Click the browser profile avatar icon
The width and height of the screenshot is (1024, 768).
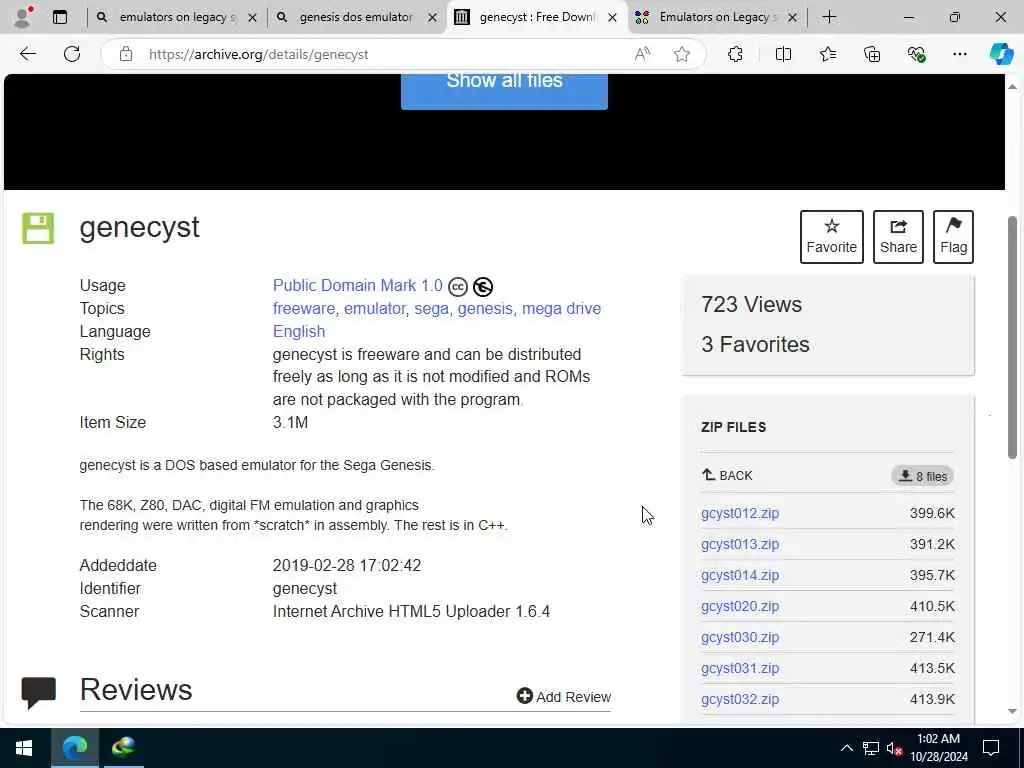(x=23, y=17)
